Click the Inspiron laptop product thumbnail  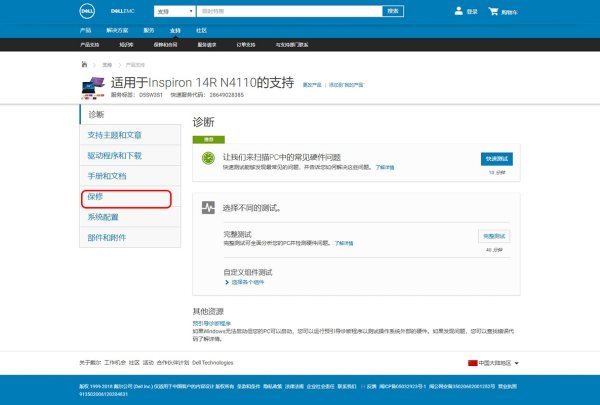pos(93,88)
